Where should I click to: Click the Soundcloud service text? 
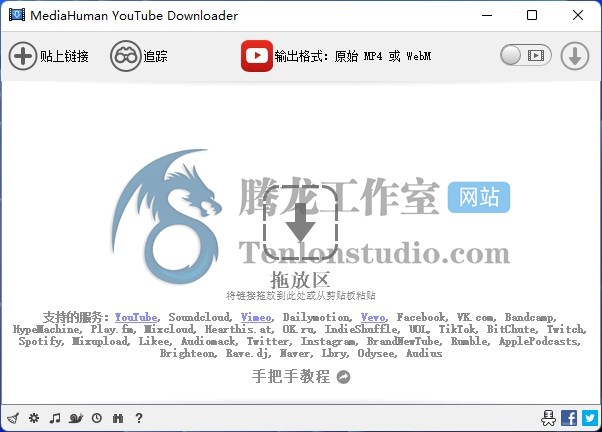(x=200, y=317)
